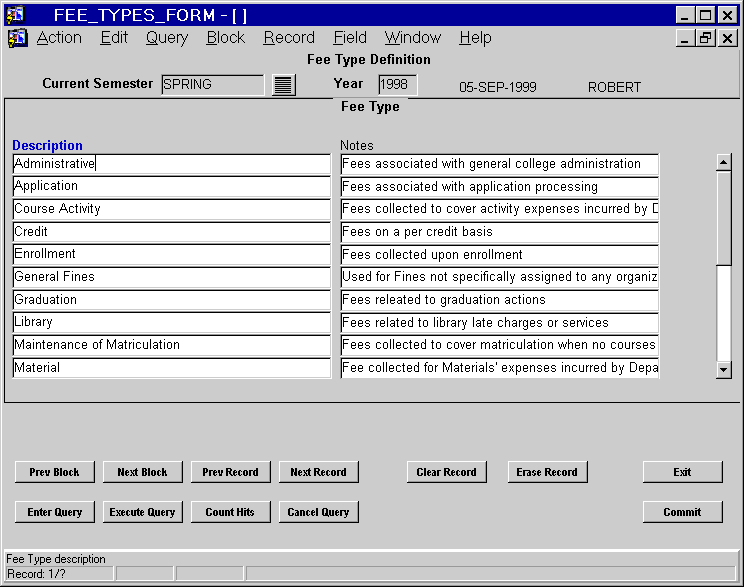Image resolution: width=744 pixels, height=587 pixels.
Task: Go to Prev Record
Action: click(x=231, y=472)
